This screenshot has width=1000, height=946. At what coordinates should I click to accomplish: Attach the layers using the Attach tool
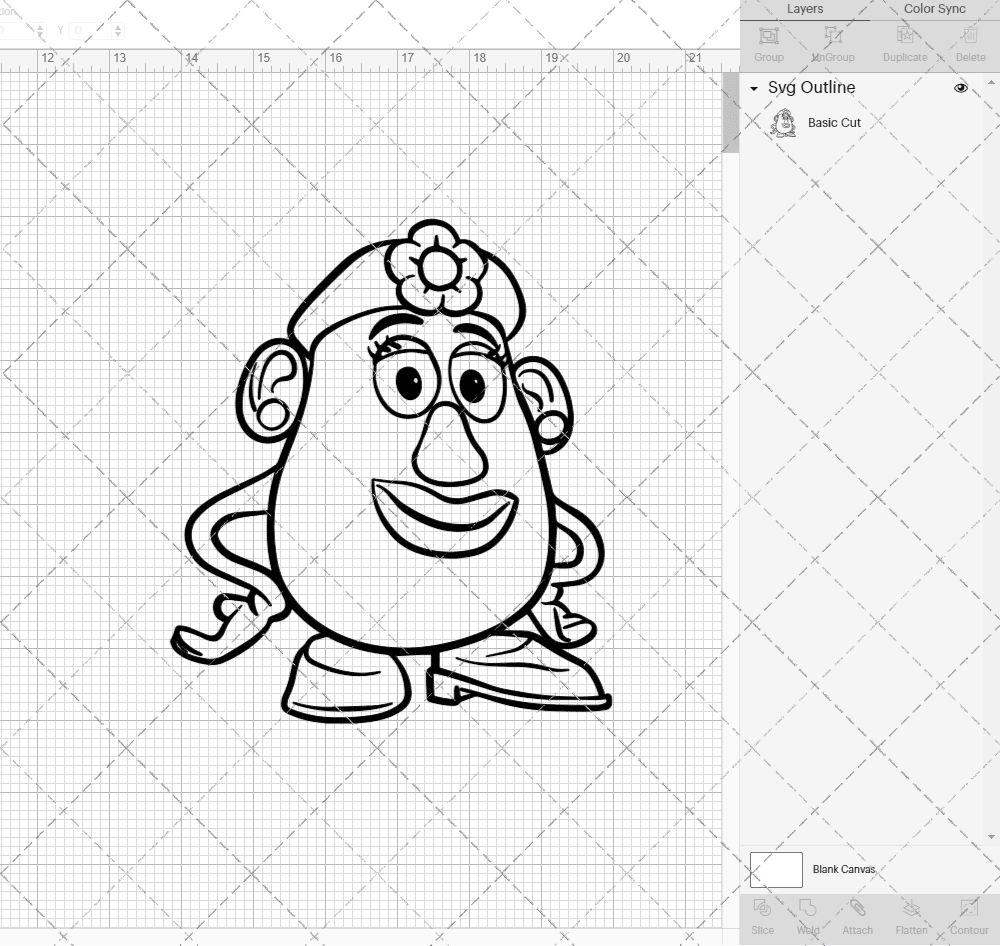point(858,915)
